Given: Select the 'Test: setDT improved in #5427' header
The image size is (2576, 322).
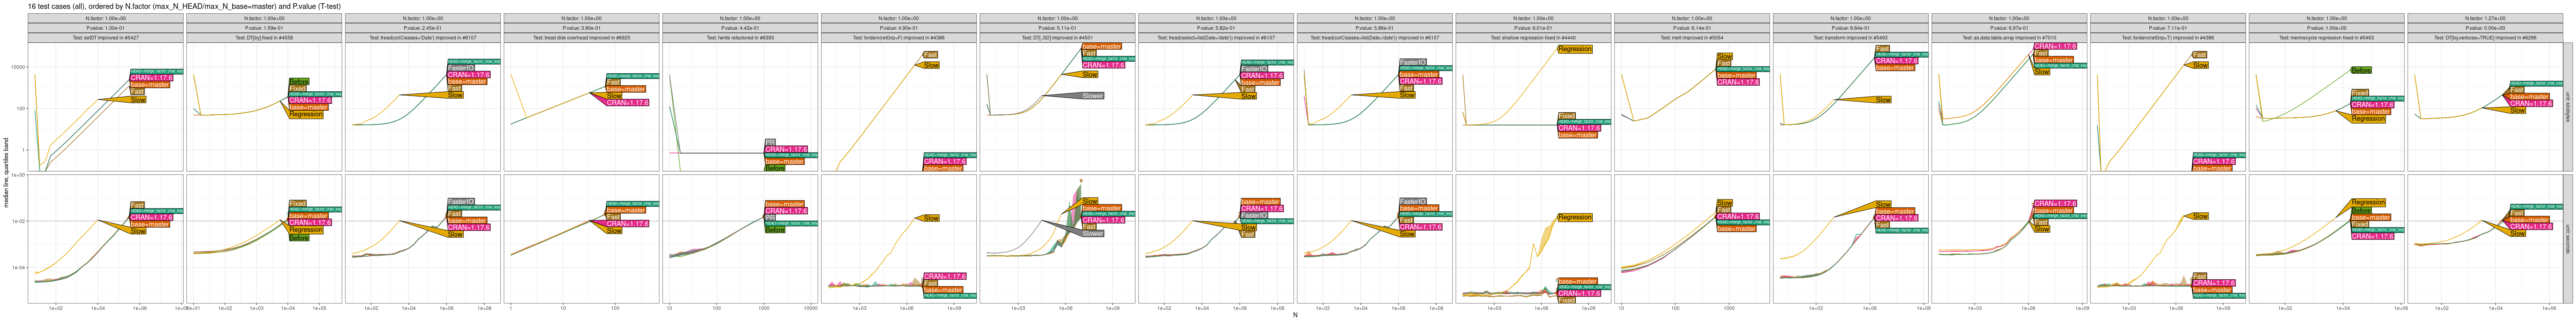Looking at the screenshot, I should (105, 38).
